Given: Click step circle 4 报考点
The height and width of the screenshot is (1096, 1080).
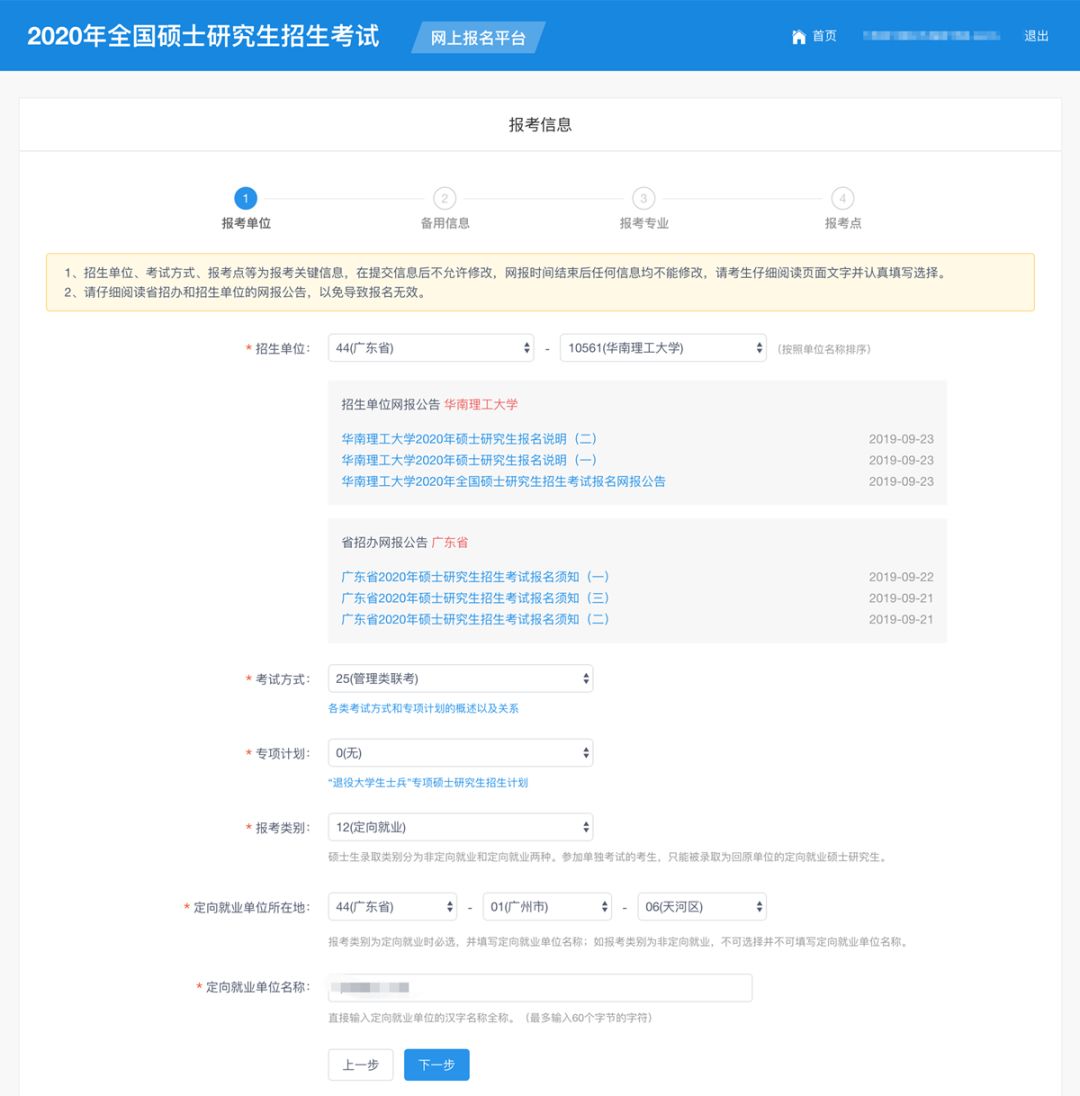Looking at the screenshot, I should coord(843,197).
